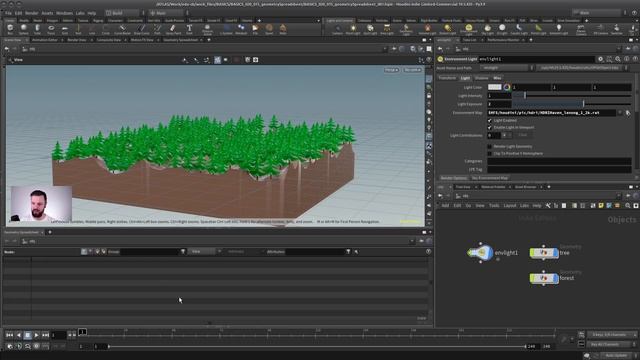
Task: Expand the scene view path dropdown
Action: click(x=384, y=49)
